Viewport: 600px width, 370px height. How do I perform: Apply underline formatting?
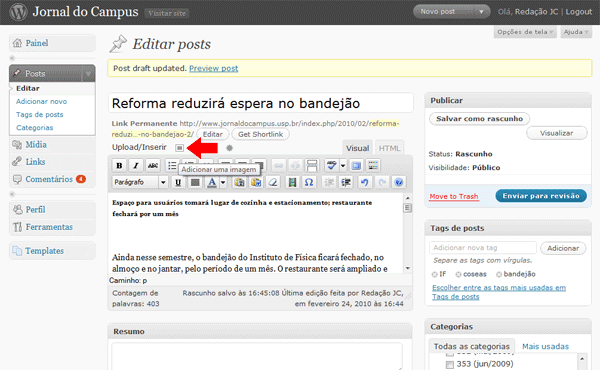[178, 183]
